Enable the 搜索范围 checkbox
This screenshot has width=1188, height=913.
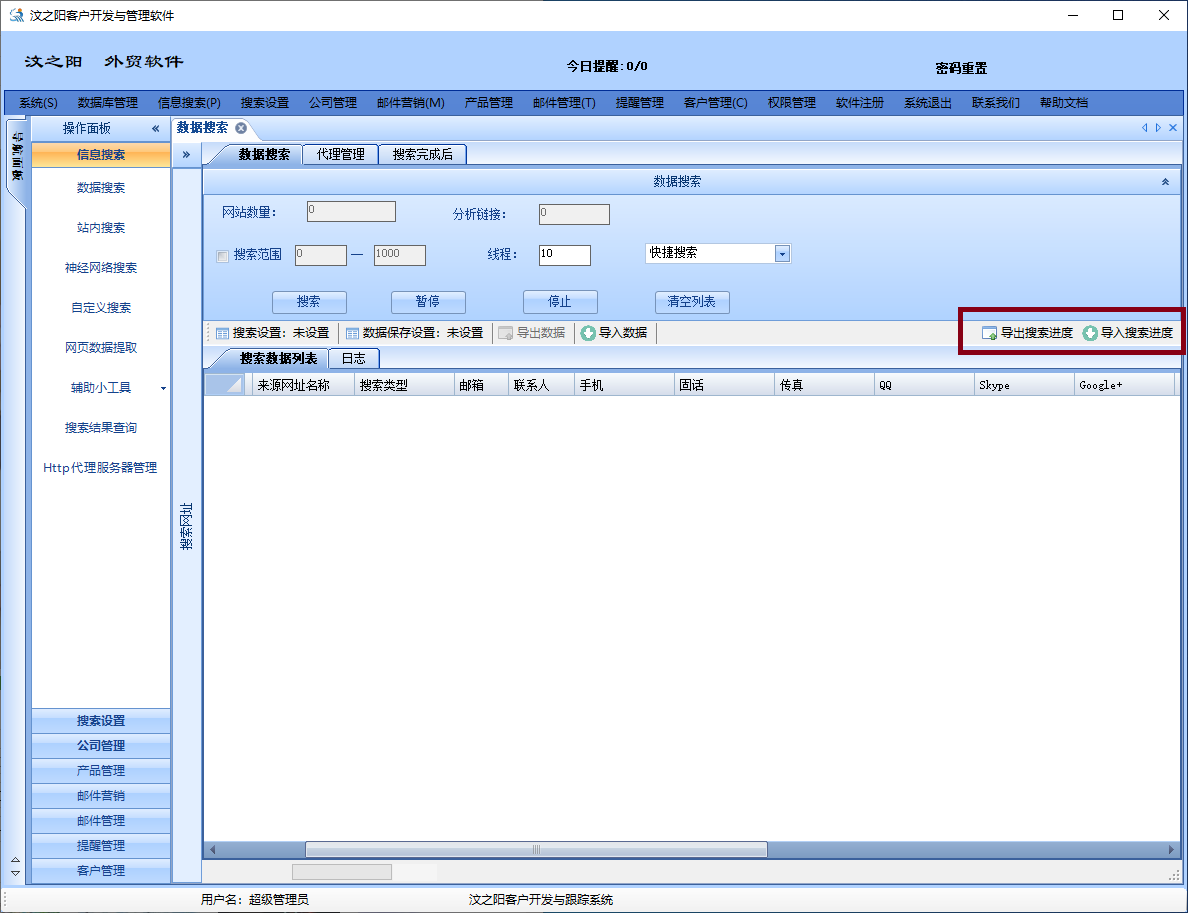pyautogui.click(x=223, y=256)
